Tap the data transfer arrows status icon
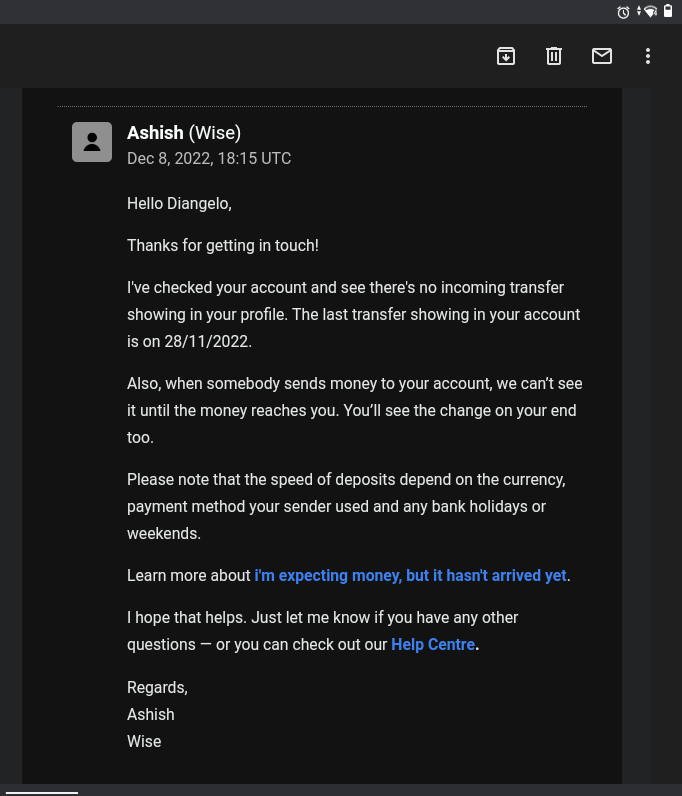Viewport: 682px width, 796px height. 639,11
